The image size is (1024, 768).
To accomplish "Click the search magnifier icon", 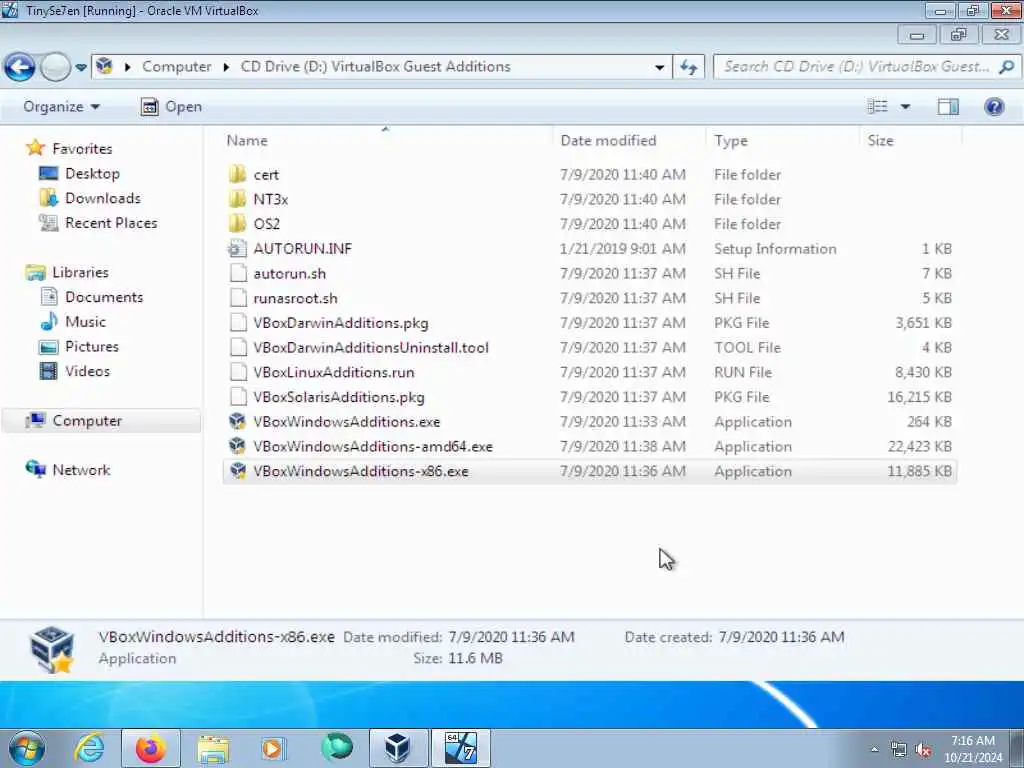I will pyautogui.click(x=1006, y=67).
